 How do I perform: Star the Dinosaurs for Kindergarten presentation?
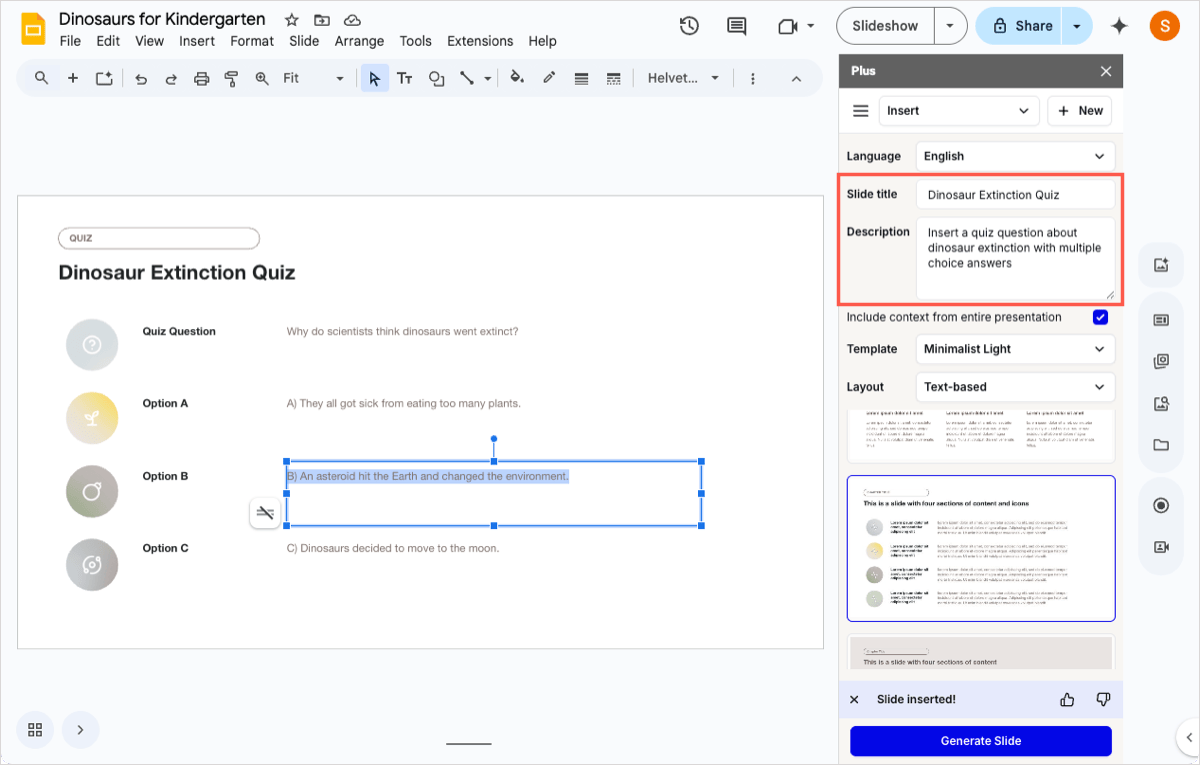tap(292, 20)
